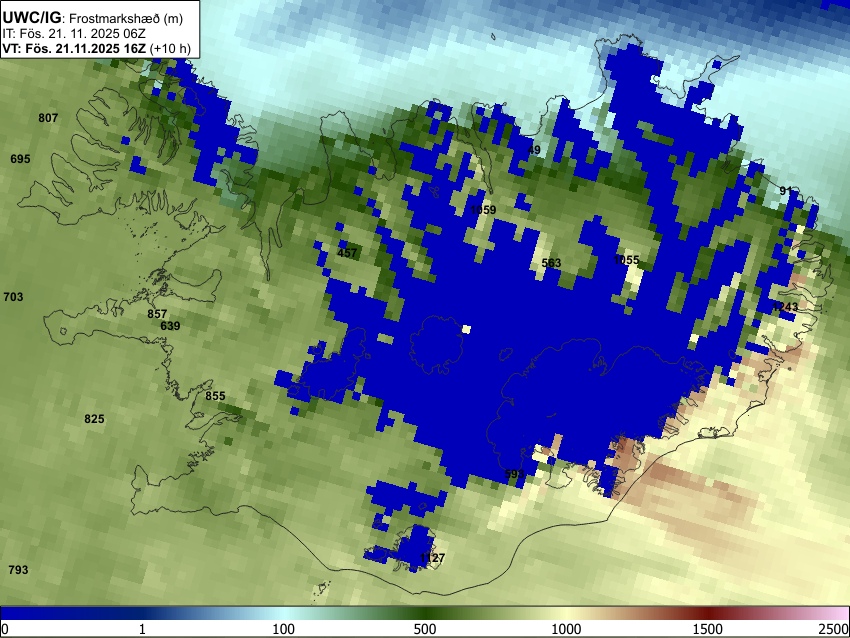Click the color scale tick label 1000

[x=566, y=629]
